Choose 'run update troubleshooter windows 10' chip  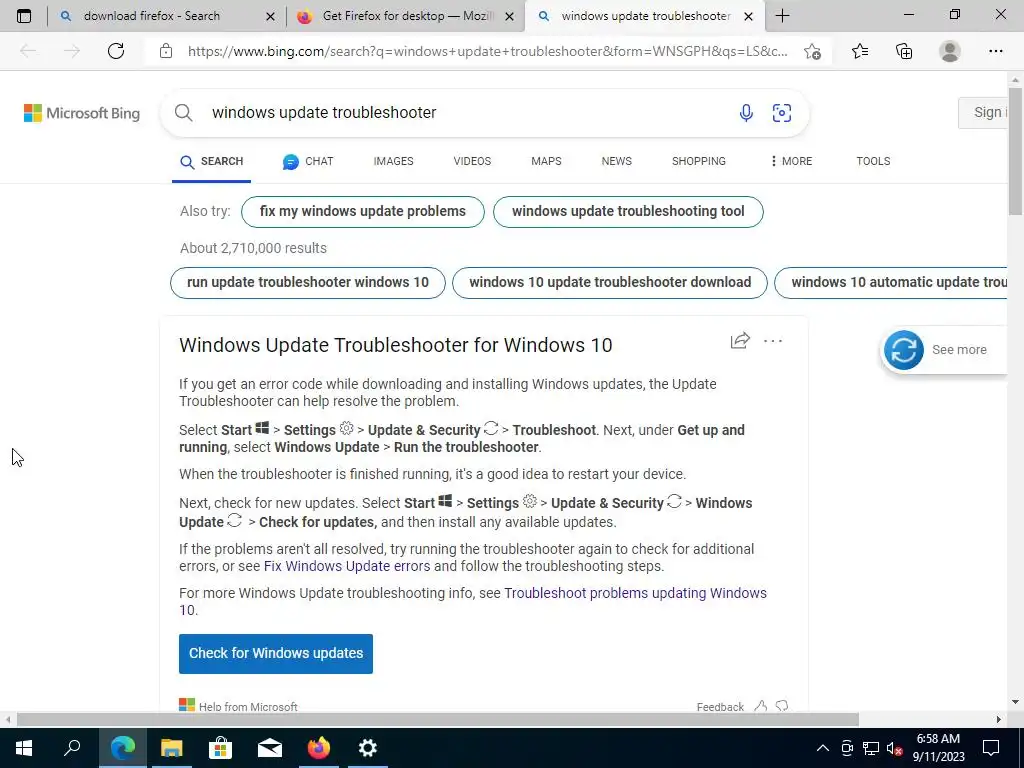pyautogui.click(x=308, y=283)
